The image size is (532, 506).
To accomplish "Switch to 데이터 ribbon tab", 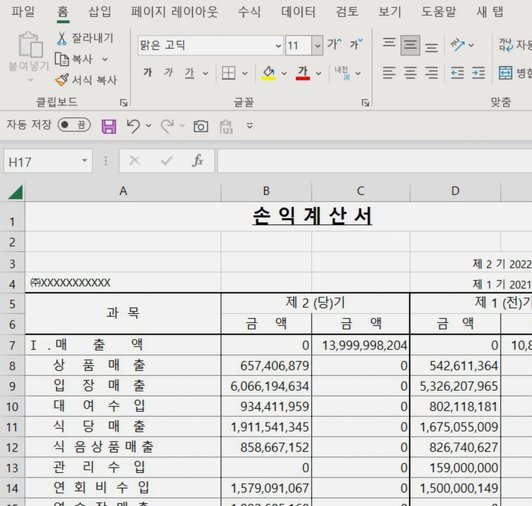I will click(x=298, y=12).
